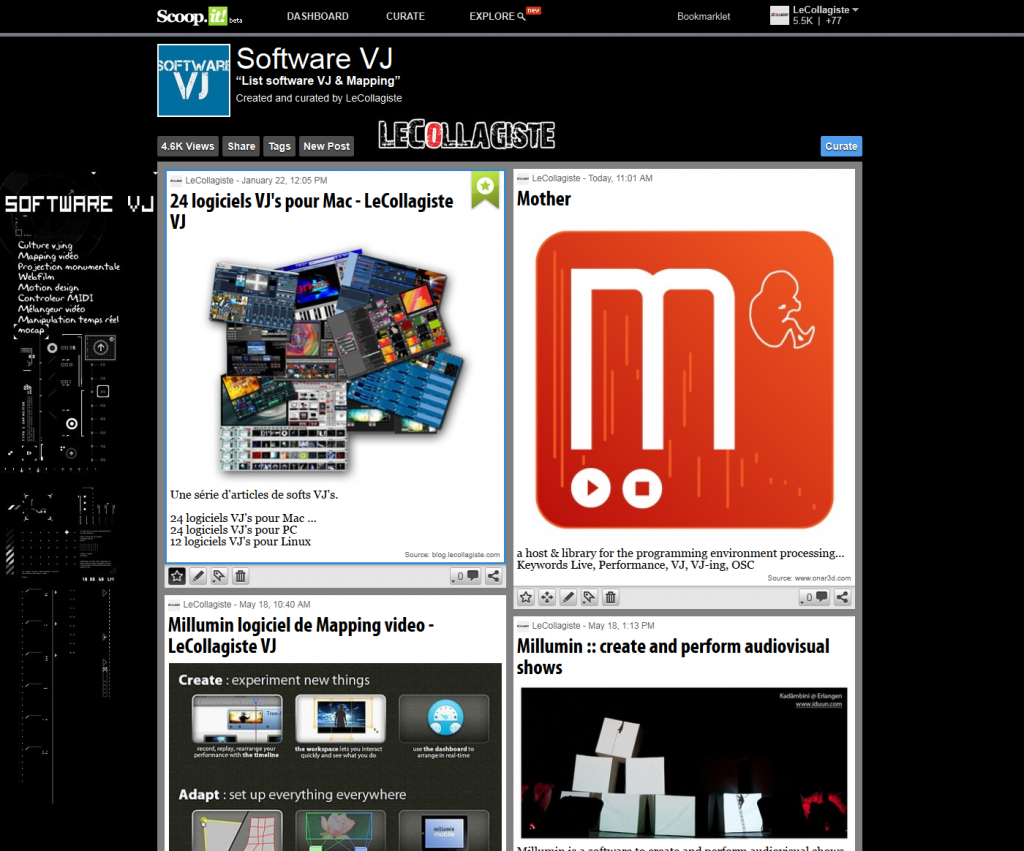Click the Share button under the topic title
This screenshot has height=851, width=1024.
[242, 146]
